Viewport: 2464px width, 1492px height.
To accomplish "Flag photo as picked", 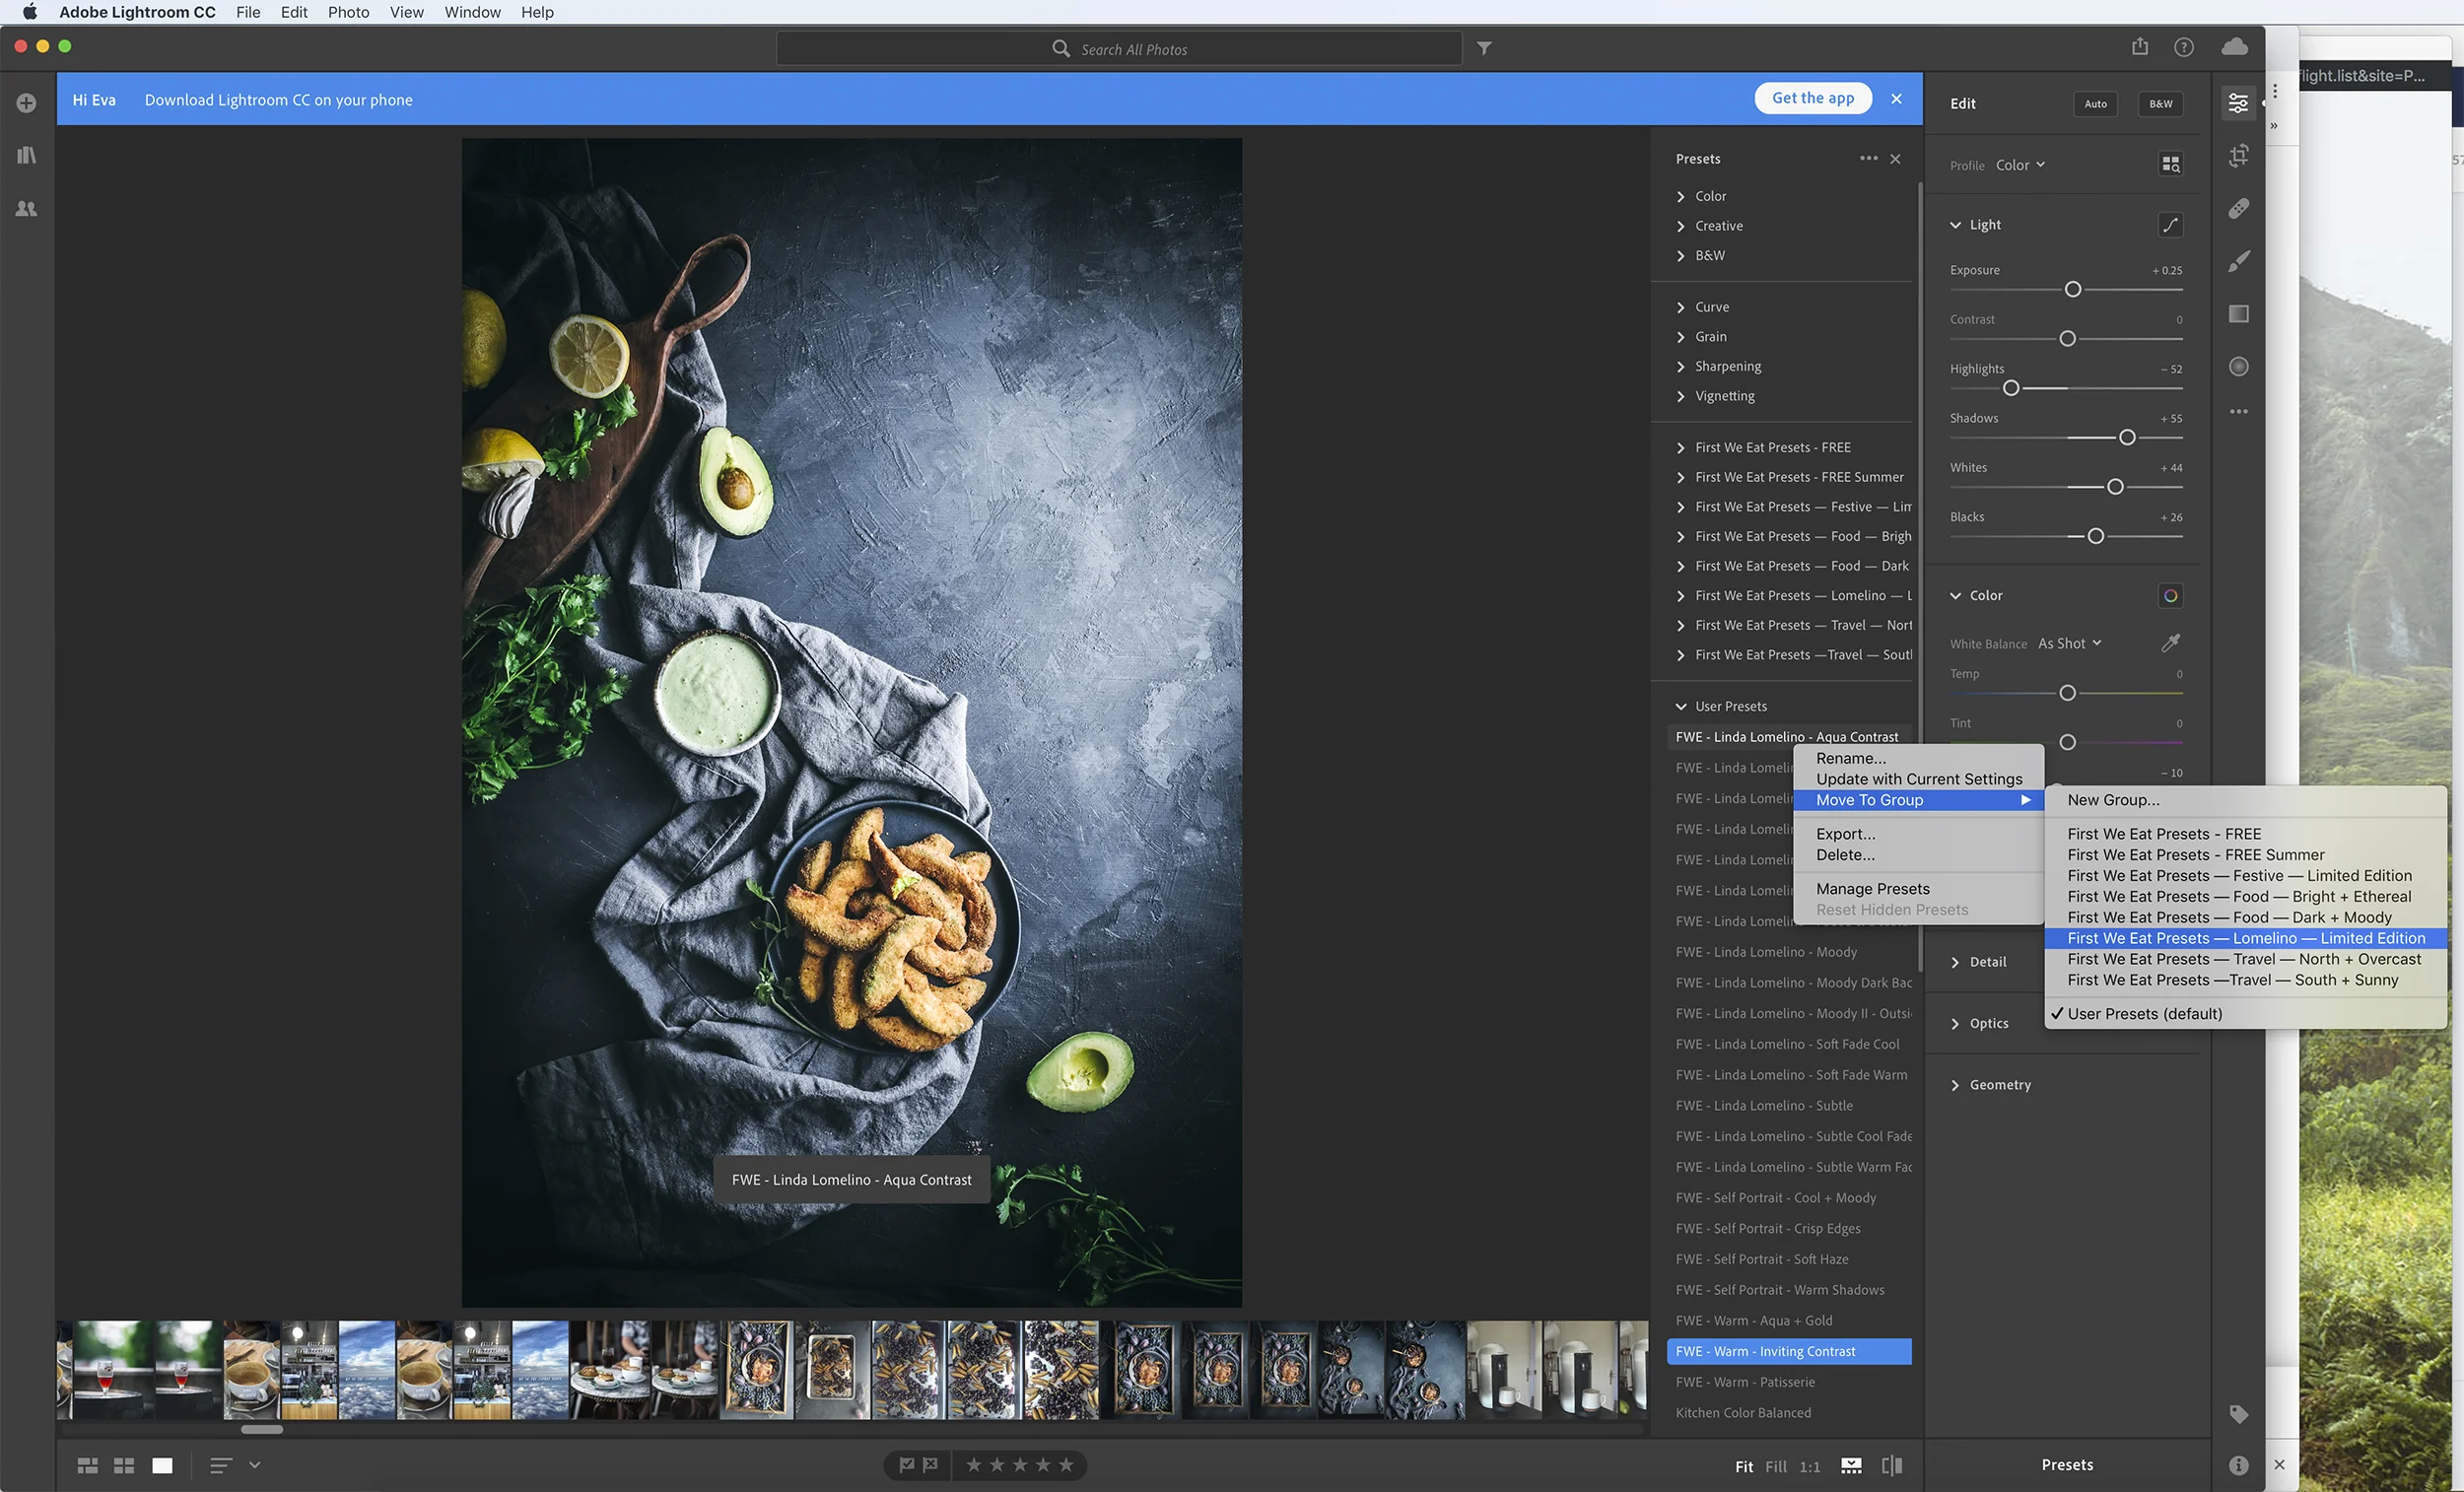I will pos(906,1465).
